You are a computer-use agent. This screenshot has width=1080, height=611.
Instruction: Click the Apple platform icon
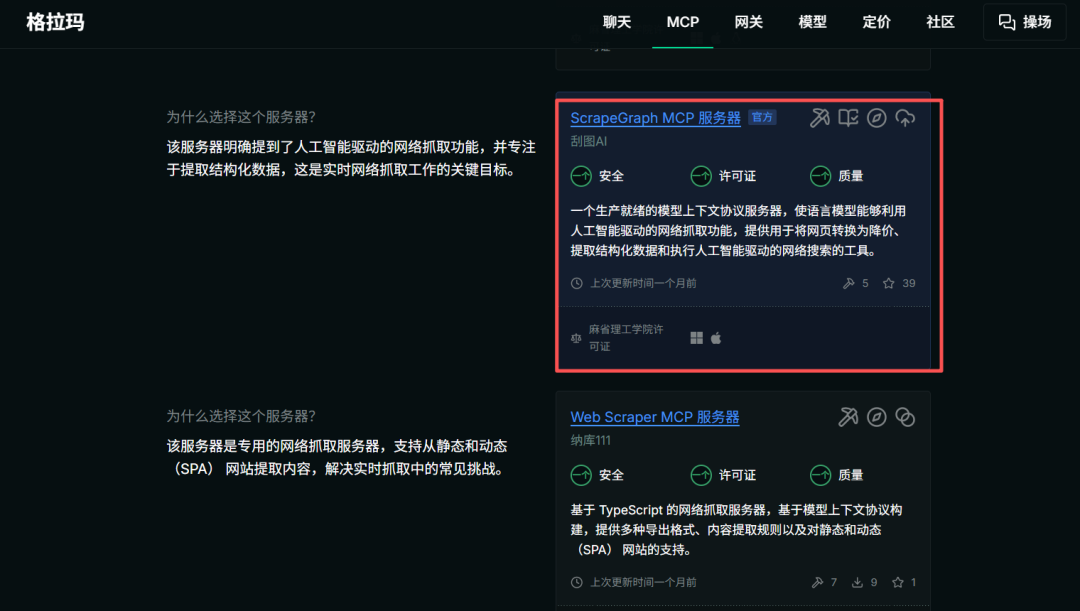pyautogui.click(x=716, y=338)
